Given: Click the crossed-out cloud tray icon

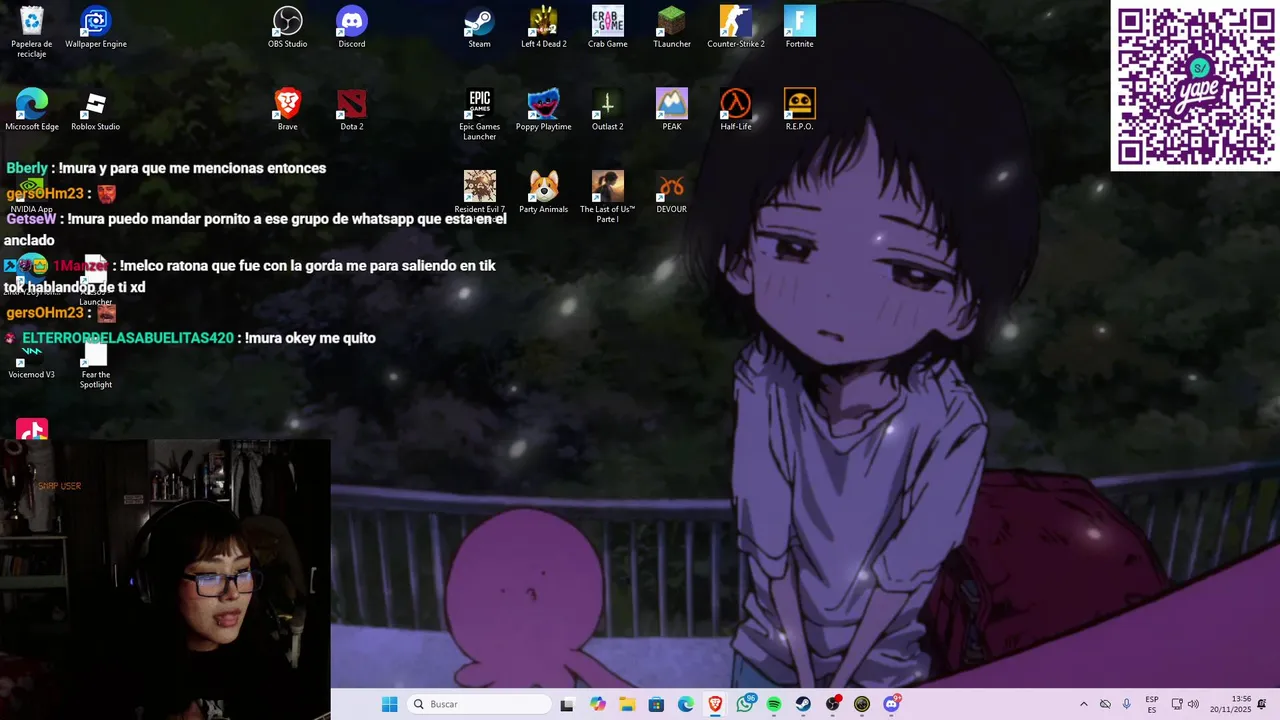Looking at the screenshot, I should [x=1105, y=704].
